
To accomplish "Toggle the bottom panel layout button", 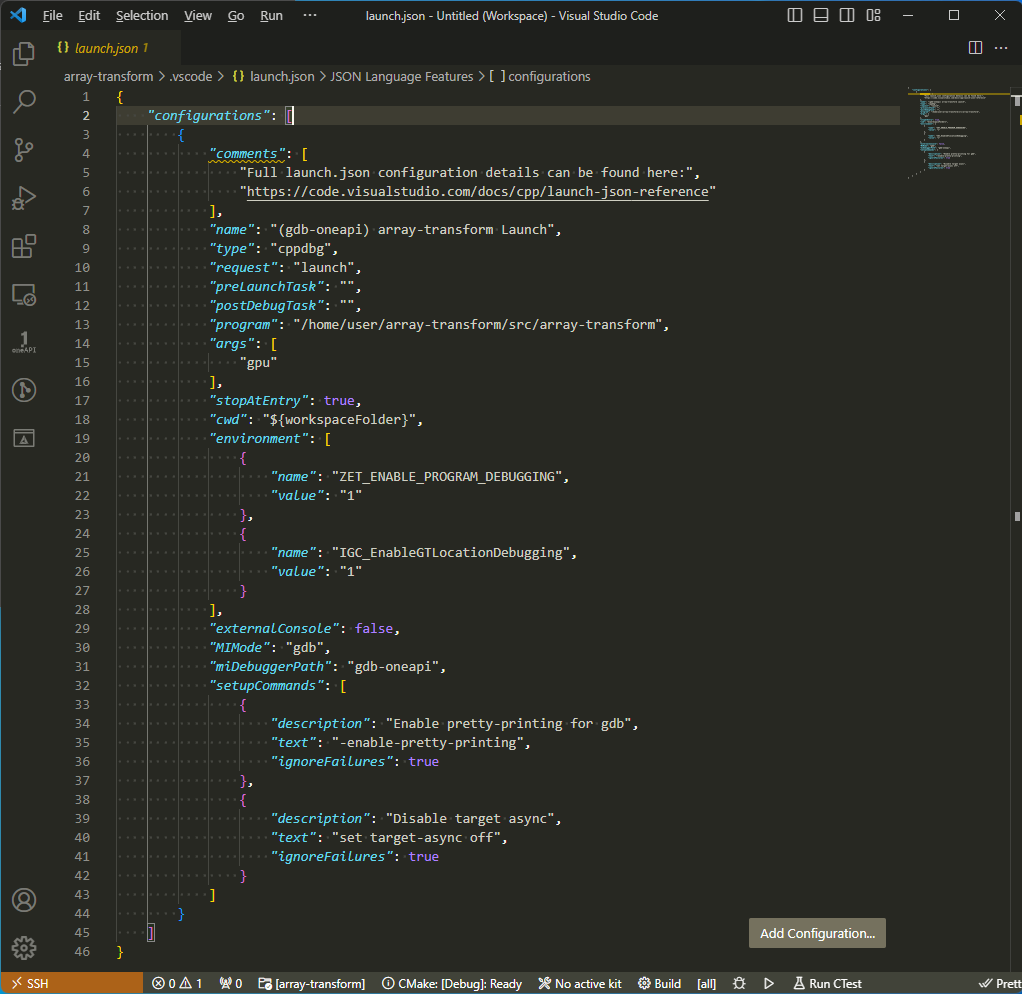I will click(821, 16).
